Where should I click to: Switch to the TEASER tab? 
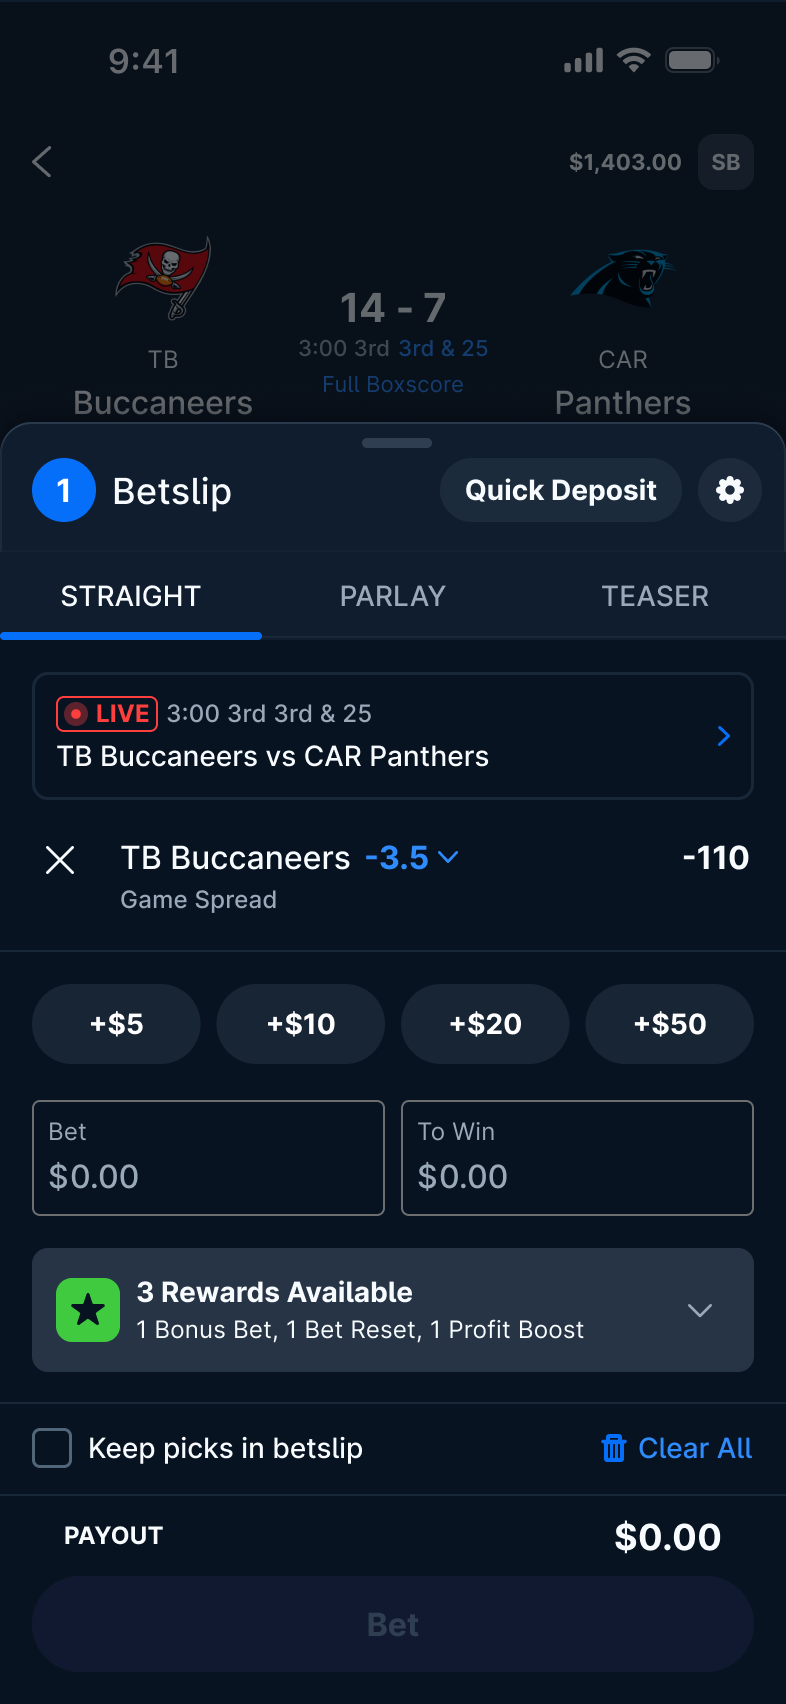(655, 596)
